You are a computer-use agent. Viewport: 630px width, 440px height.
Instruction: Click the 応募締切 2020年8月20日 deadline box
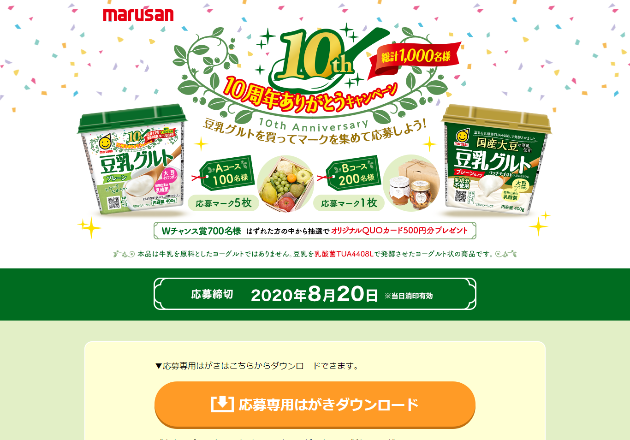click(315, 294)
